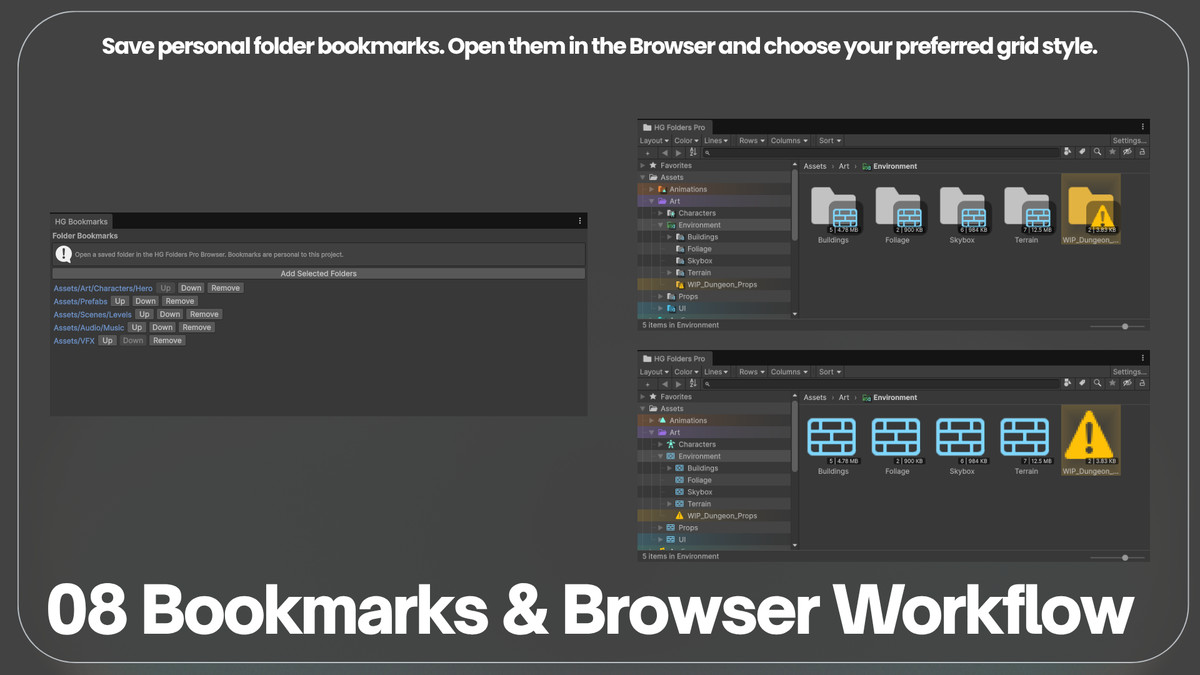
Task: Click the plus add icon in upper browser
Action: point(647,153)
